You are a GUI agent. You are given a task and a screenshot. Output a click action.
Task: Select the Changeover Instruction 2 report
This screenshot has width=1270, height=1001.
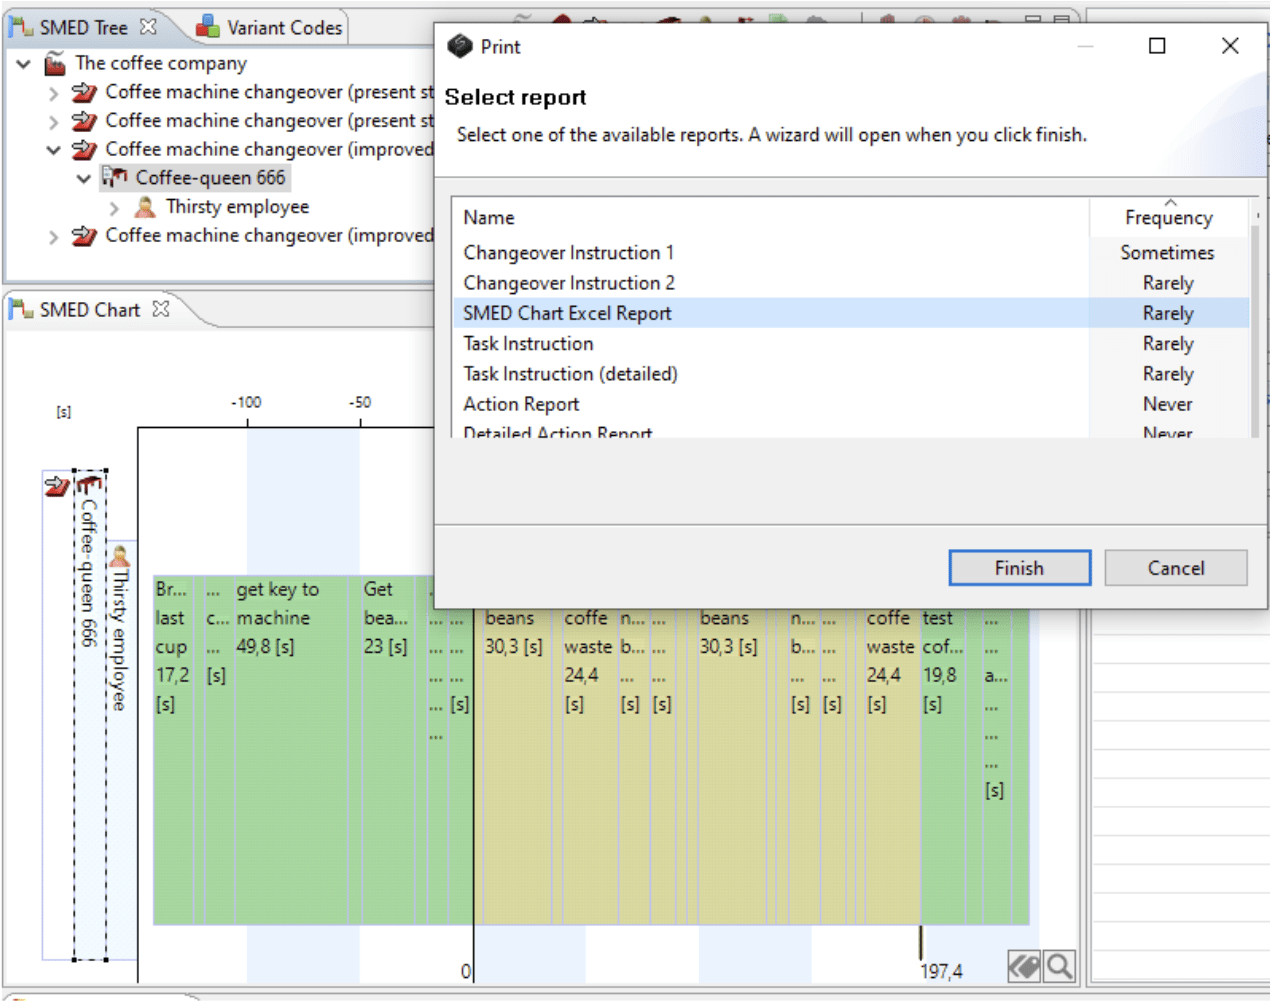pyautogui.click(x=851, y=283)
